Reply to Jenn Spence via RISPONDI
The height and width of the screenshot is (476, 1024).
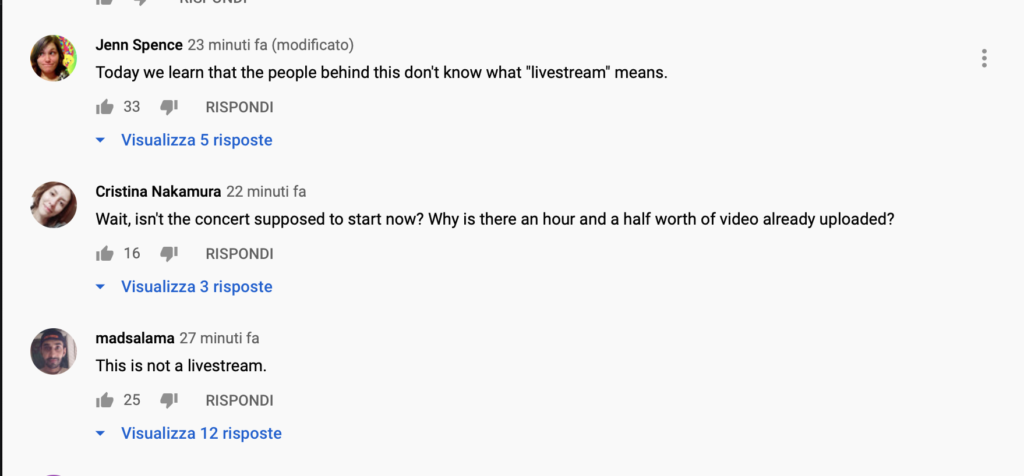(x=240, y=107)
